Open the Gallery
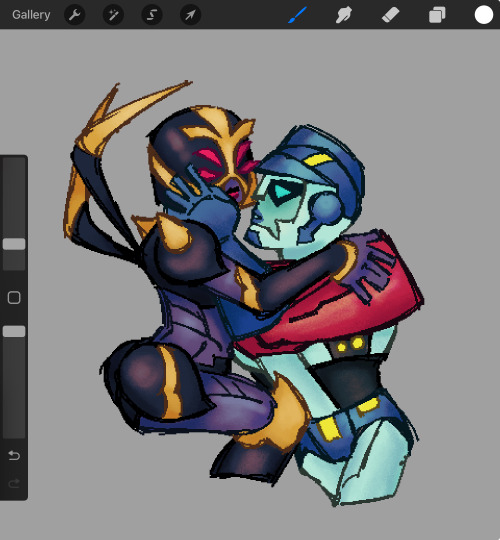This screenshot has width=500, height=540. click(x=31, y=15)
